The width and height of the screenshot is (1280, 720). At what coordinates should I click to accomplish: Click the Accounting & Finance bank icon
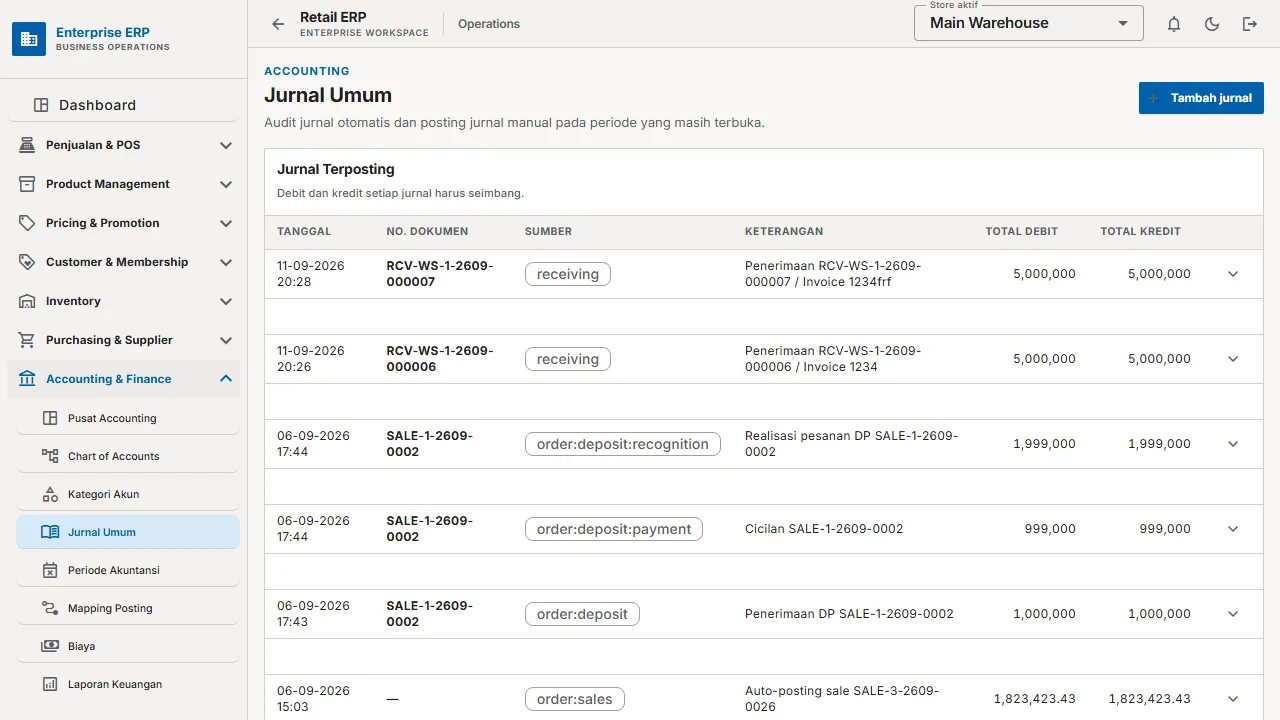point(27,379)
